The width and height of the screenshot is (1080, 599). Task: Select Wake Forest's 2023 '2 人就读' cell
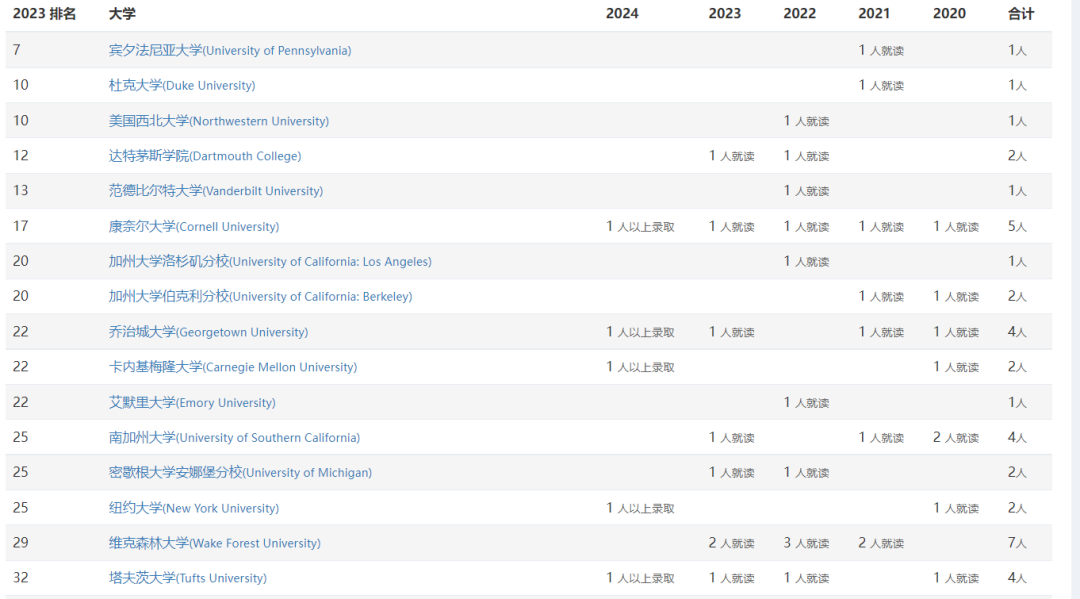pyautogui.click(x=731, y=543)
